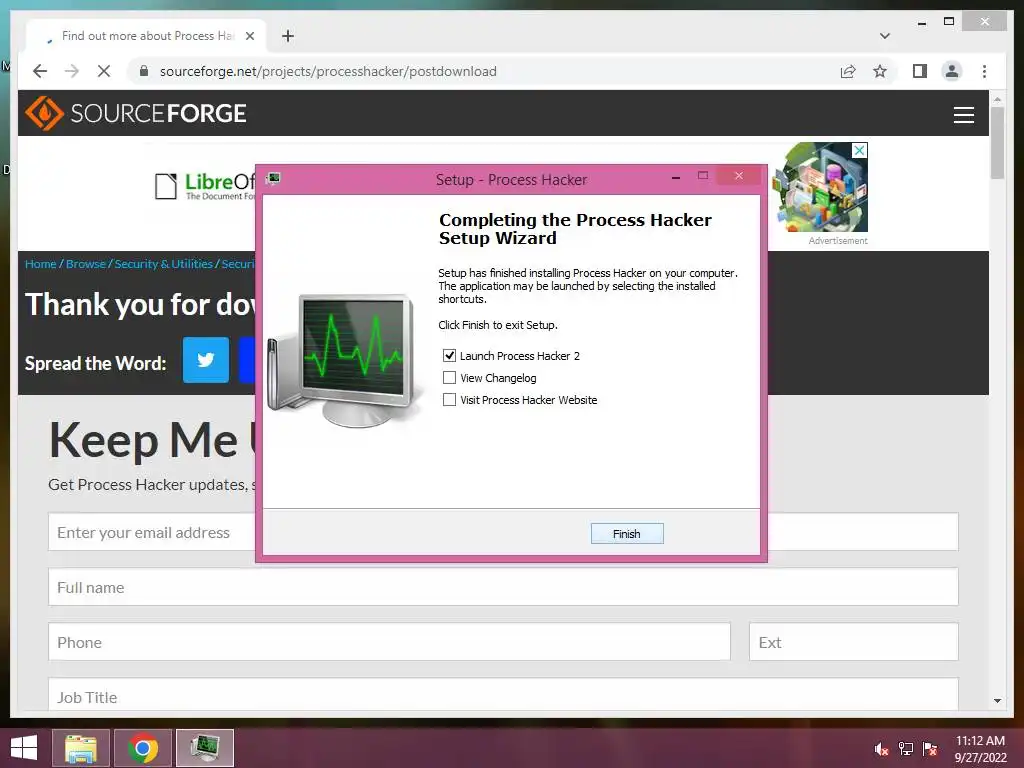Image resolution: width=1024 pixels, height=768 pixels.
Task: Expand the Chrome tab search chevron
Action: 884,36
